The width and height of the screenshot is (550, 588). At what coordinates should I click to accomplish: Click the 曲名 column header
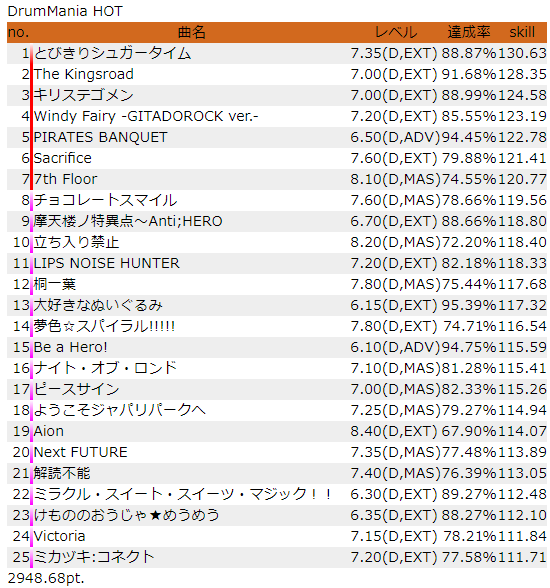pyautogui.click(x=192, y=32)
